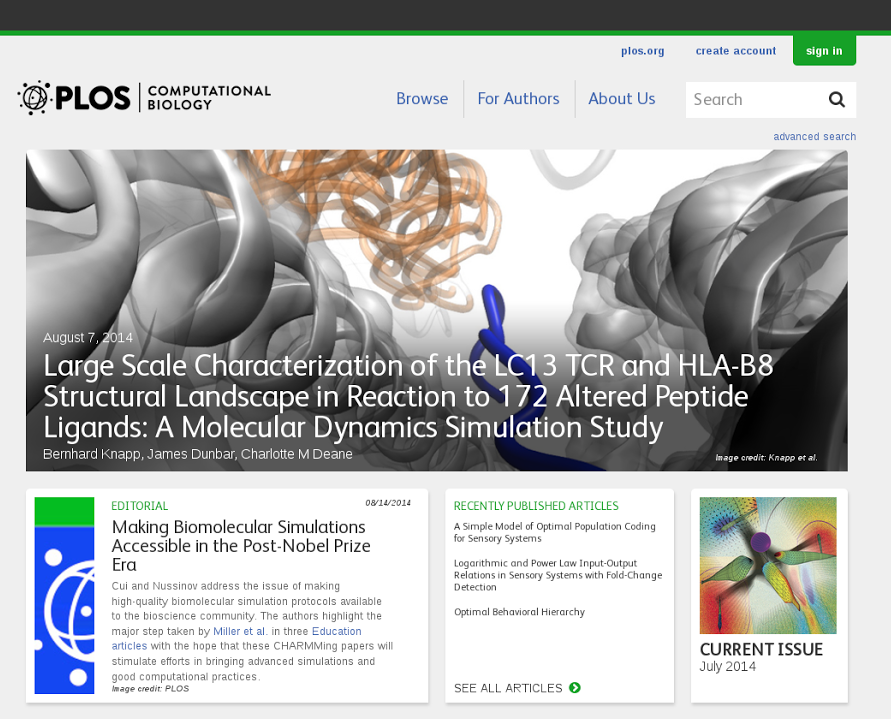891x719 pixels.
Task: Open the editorial on Making Biomolecular Simulations
Action: pyautogui.click(x=241, y=546)
